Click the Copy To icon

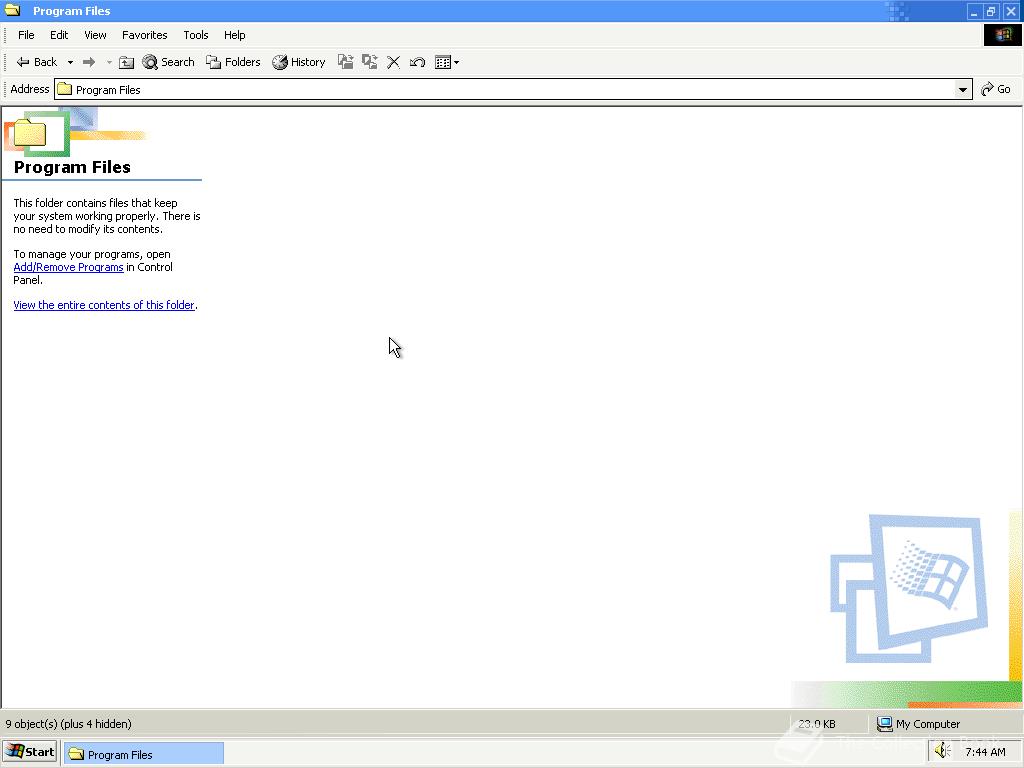370,62
